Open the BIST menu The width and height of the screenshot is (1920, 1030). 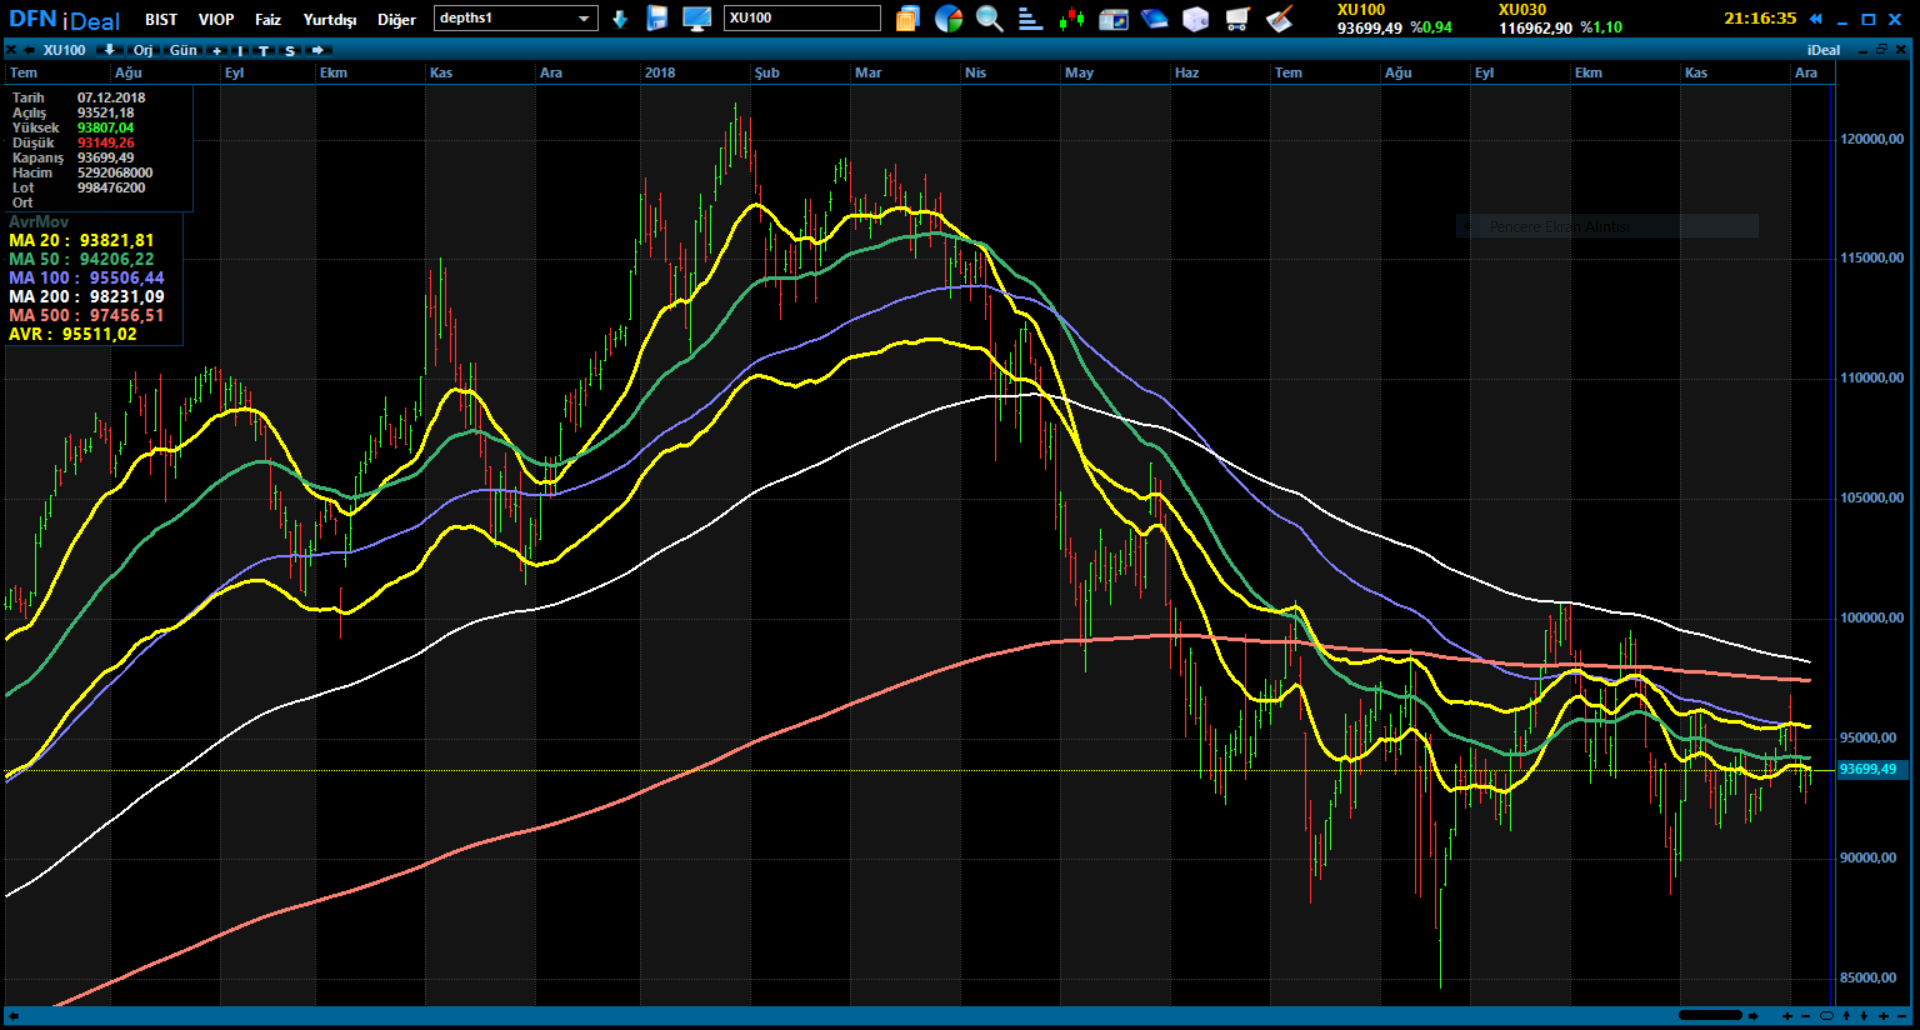(160, 19)
